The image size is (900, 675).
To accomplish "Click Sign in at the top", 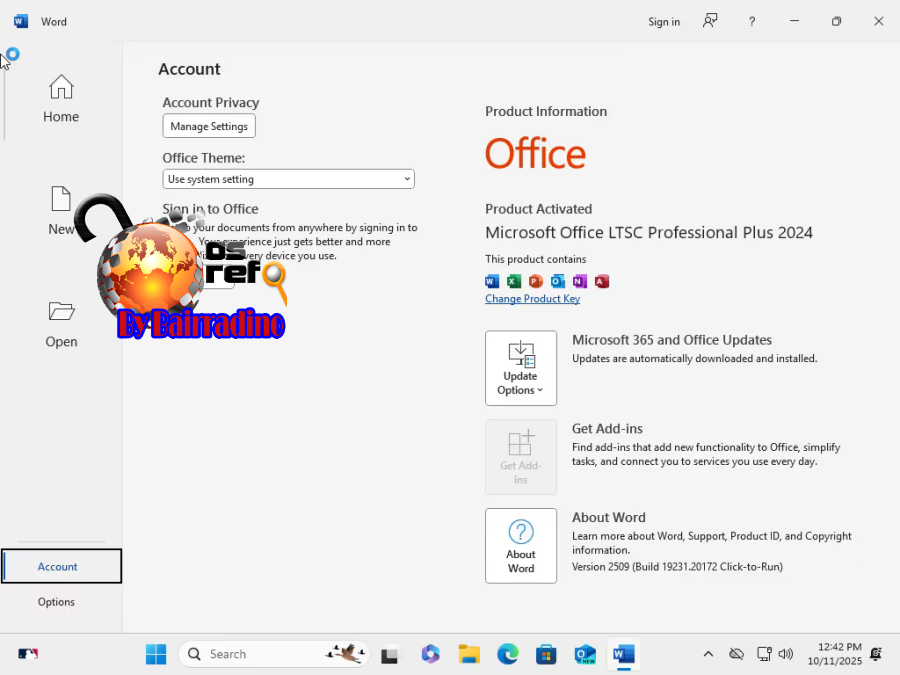I will coord(663,22).
